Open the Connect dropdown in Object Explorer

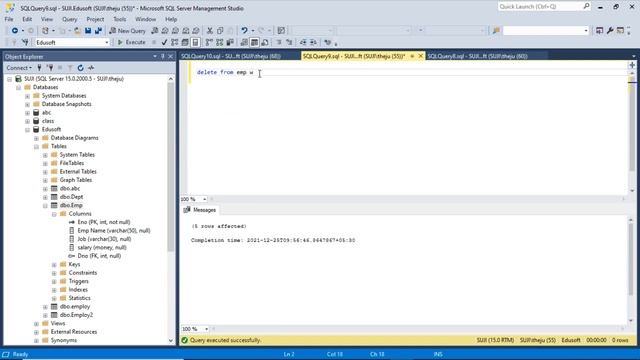(19, 68)
